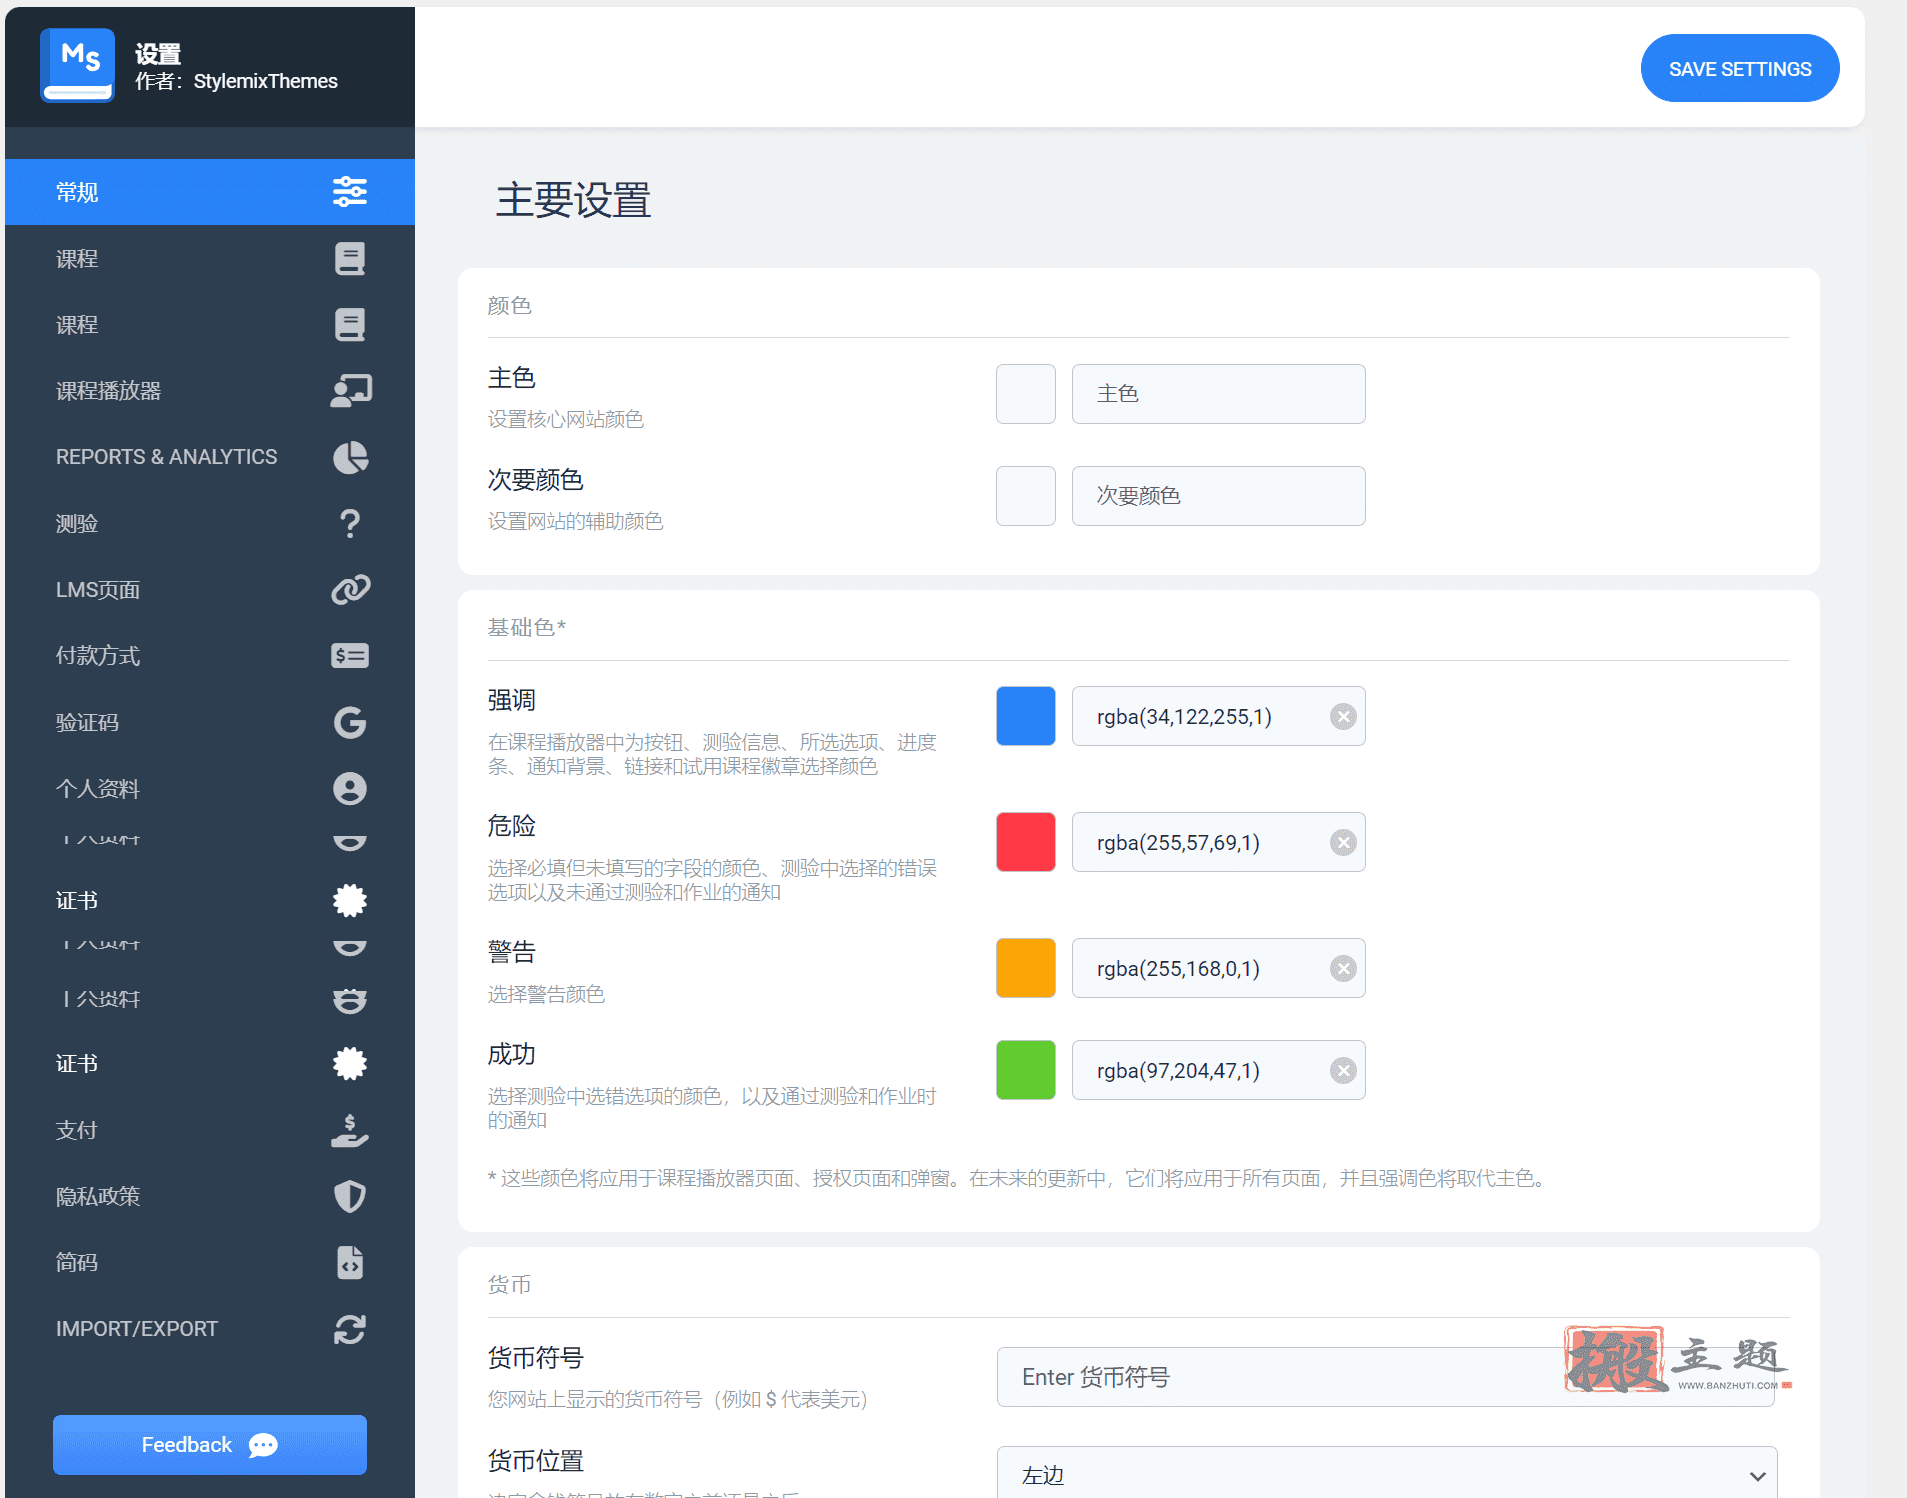Switch to the 隐私政策 section

210,1196
